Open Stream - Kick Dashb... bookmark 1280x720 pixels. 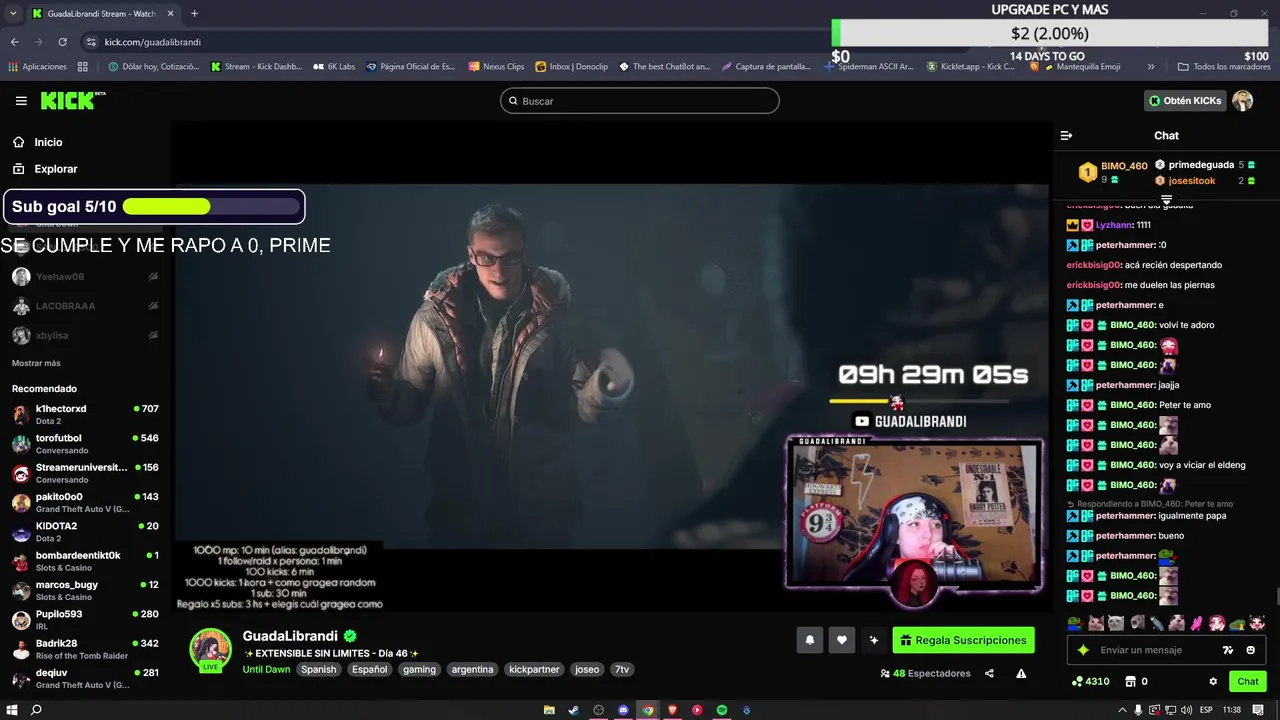click(256, 67)
